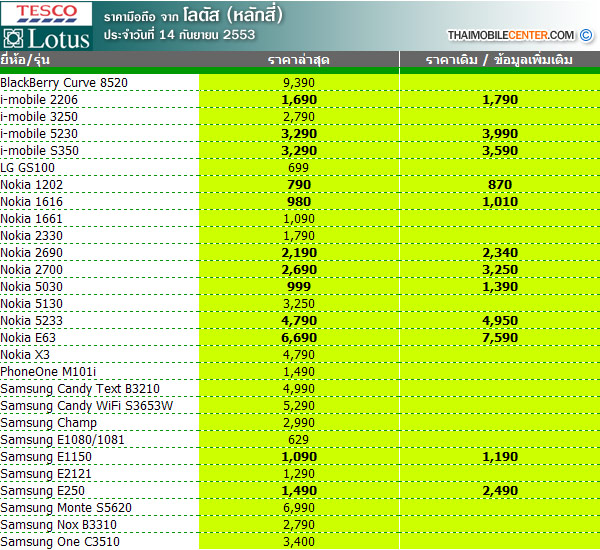Click the old price 3,590
This screenshot has height=550, width=600.
click(x=500, y=150)
